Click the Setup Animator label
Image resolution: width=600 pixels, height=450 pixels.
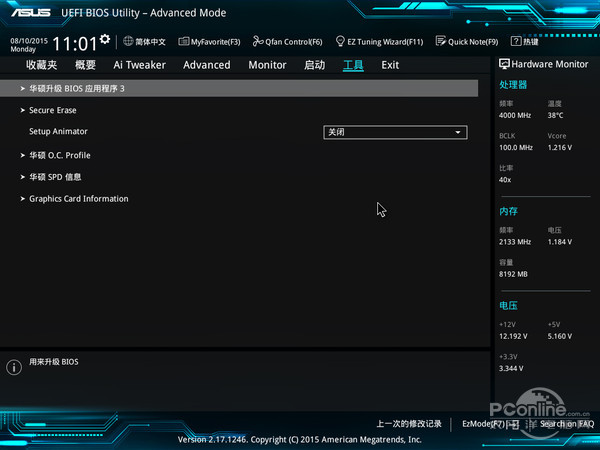[58, 131]
